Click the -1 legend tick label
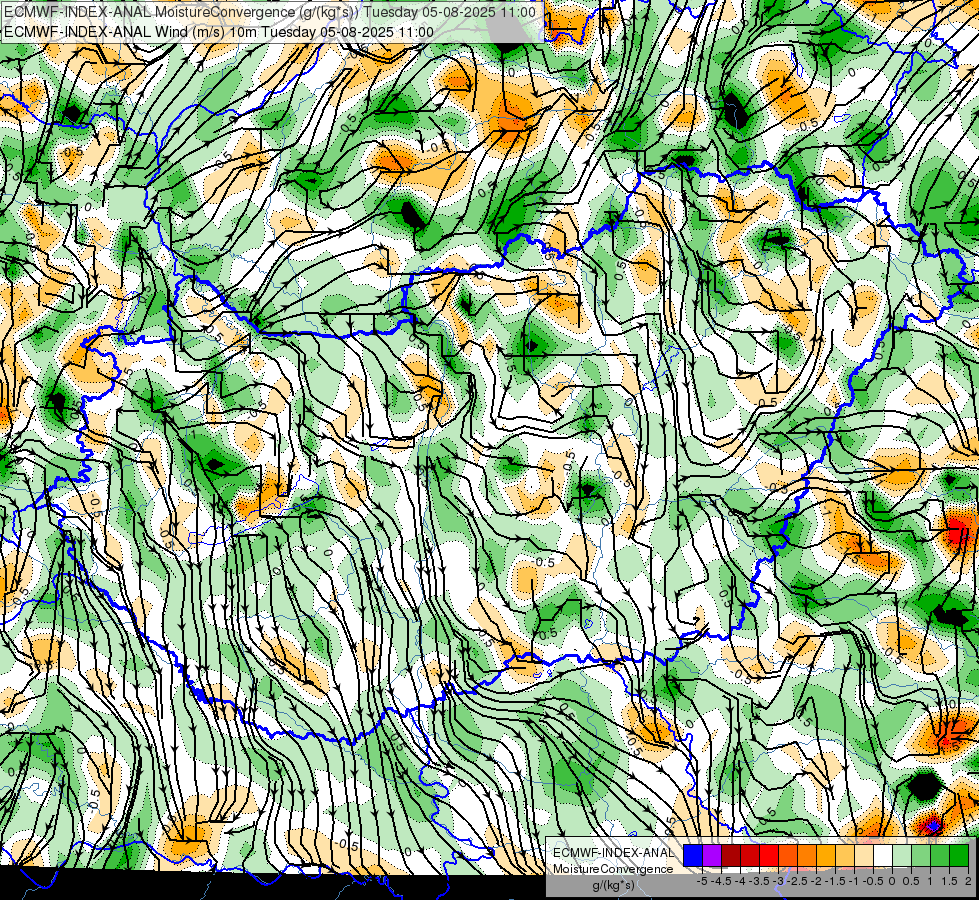Image resolution: width=979 pixels, height=900 pixels. 854,881
